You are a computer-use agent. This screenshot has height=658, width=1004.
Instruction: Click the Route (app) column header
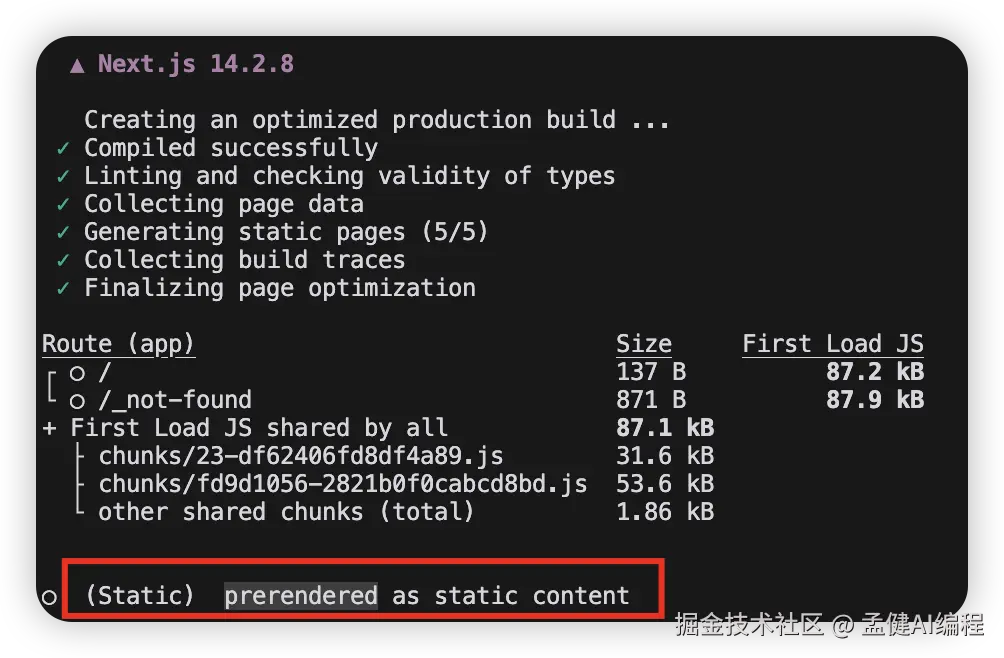(x=118, y=344)
